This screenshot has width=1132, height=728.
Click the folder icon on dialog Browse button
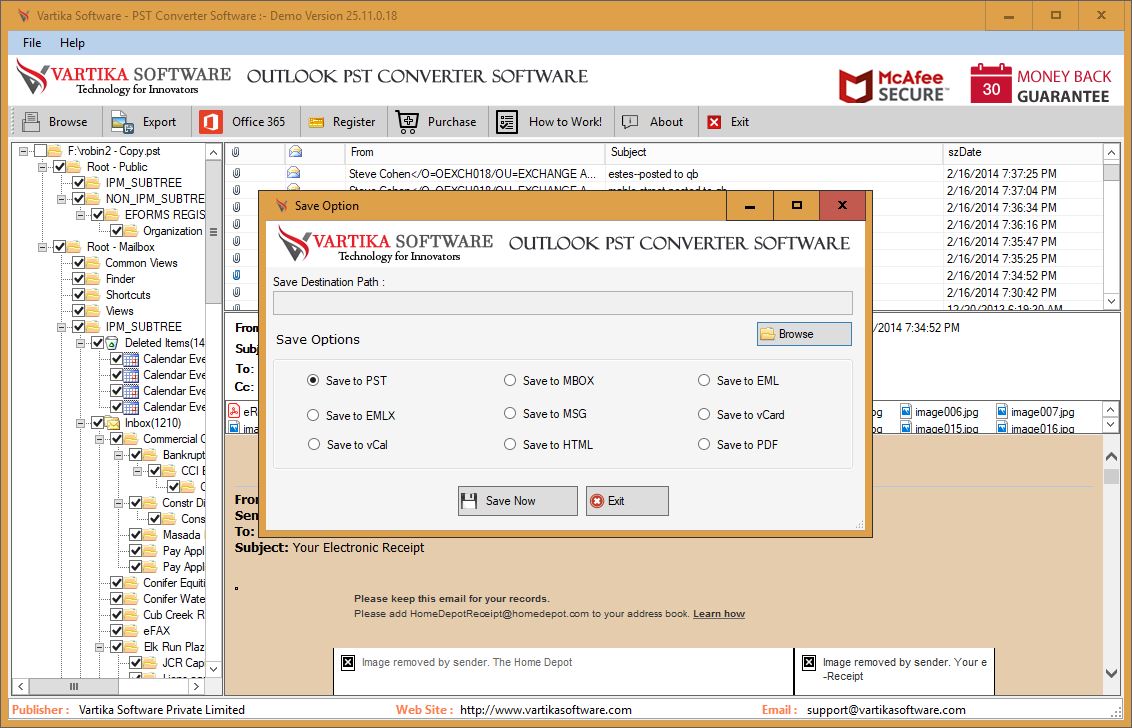(767, 334)
